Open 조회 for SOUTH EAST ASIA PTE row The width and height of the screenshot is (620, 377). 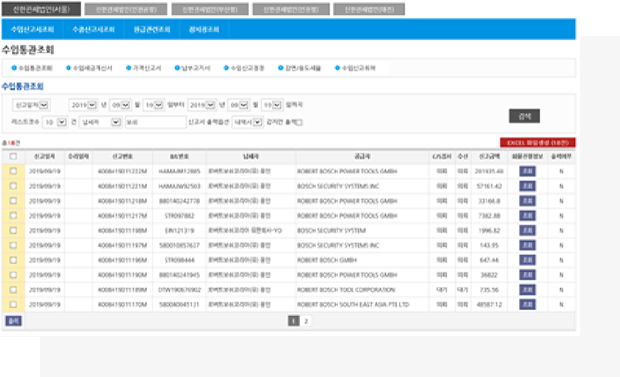pyautogui.click(x=527, y=305)
